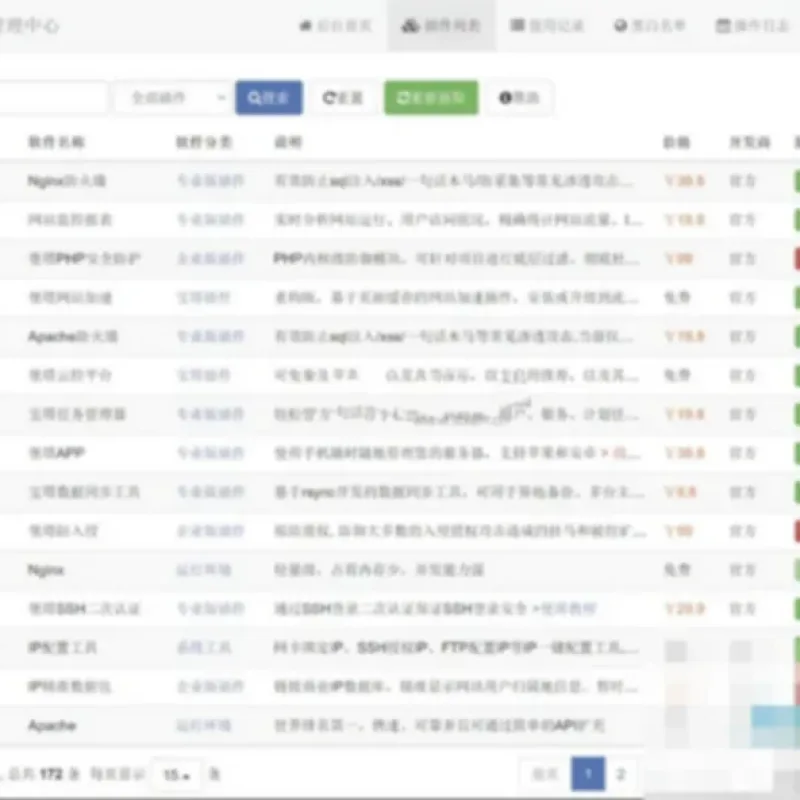Viewport: 800px width, 800px height.
Task: Click the price cell in the Apache防火墙 row
Action: tap(685, 336)
